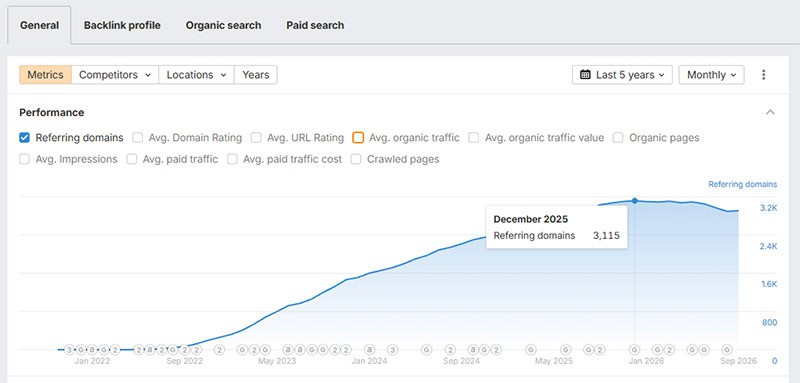
Task: Open the Paid search tab
Action: (315, 25)
